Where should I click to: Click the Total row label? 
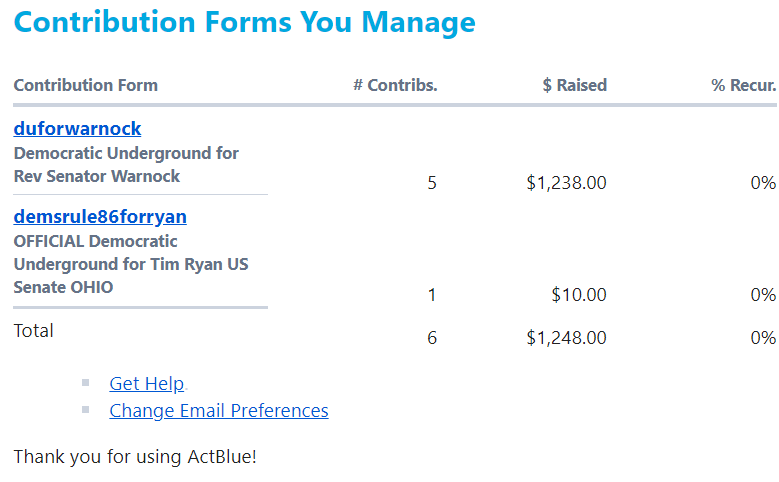point(34,331)
